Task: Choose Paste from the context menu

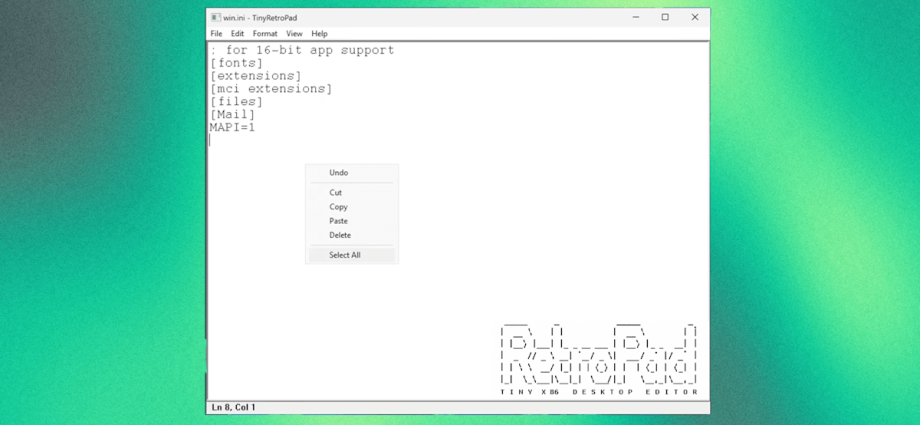Action: [x=352, y=221]
